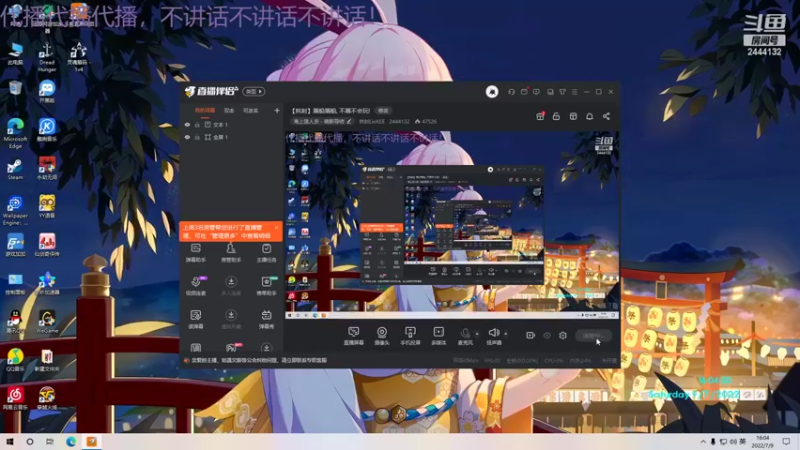Screen dimensions: 800x450
Task: Open the taskbar Task View button
Action: click(x=49, y=442)
